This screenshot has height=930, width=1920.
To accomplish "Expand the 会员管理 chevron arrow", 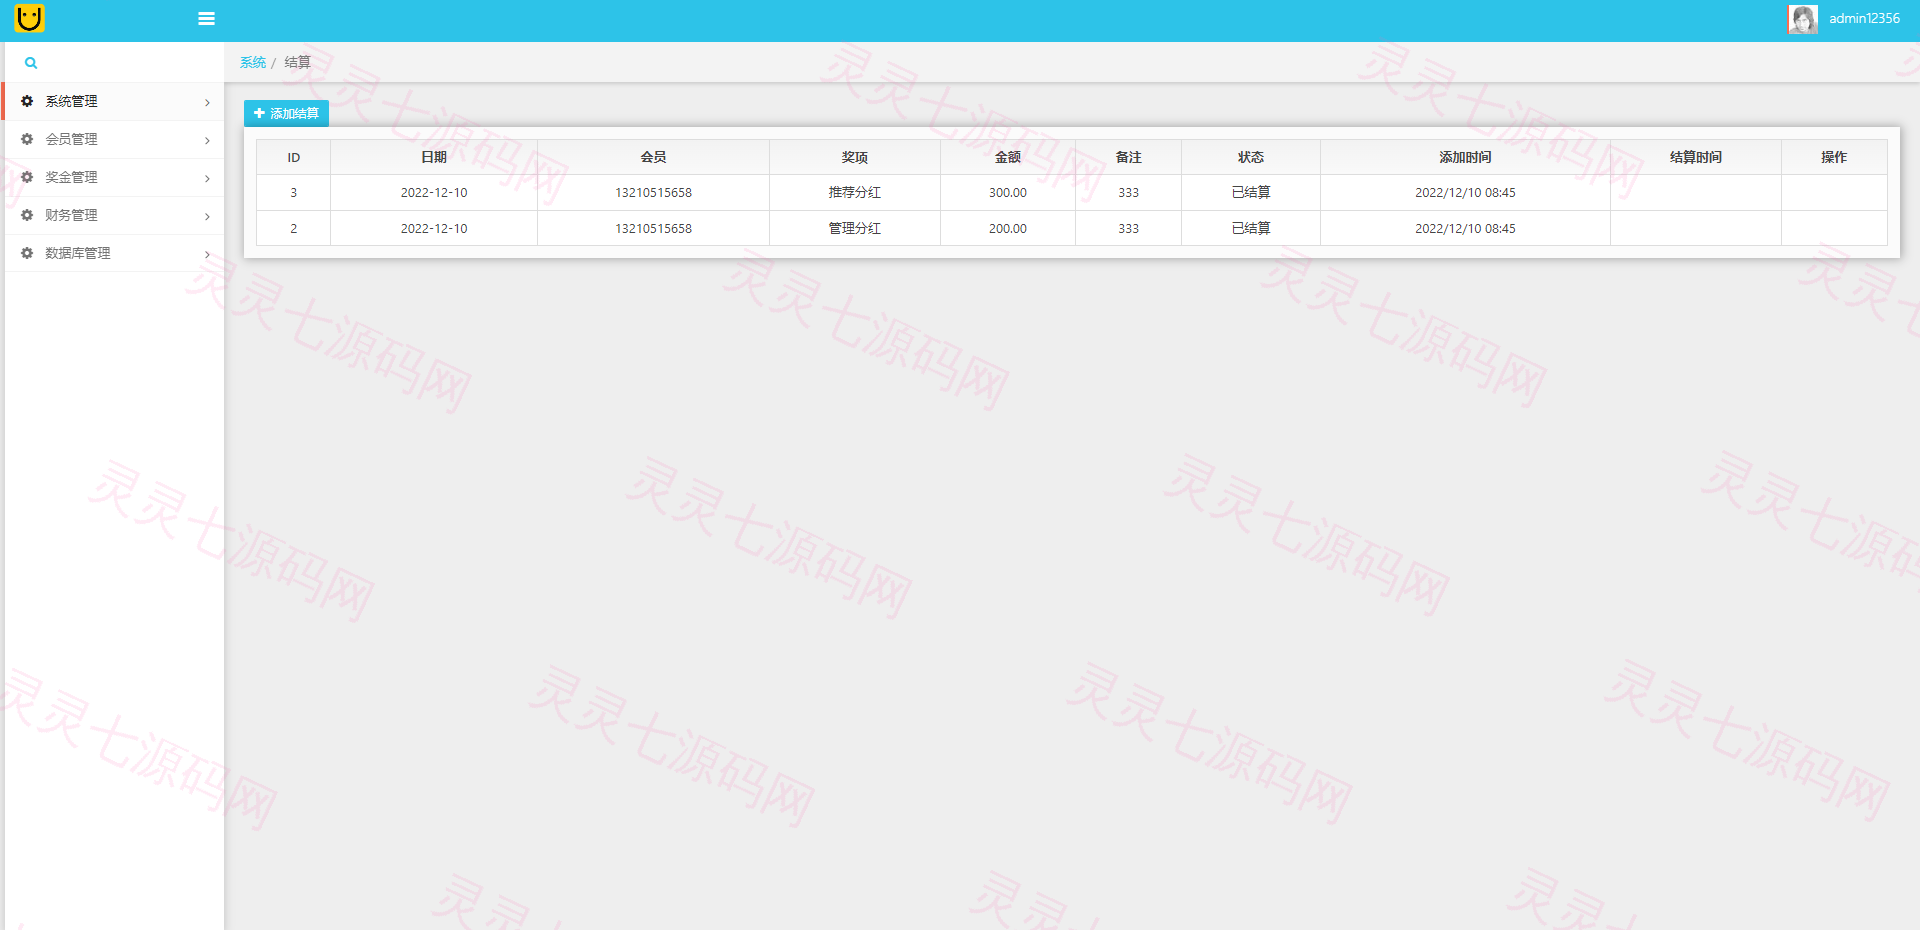I will click(207, 140).
